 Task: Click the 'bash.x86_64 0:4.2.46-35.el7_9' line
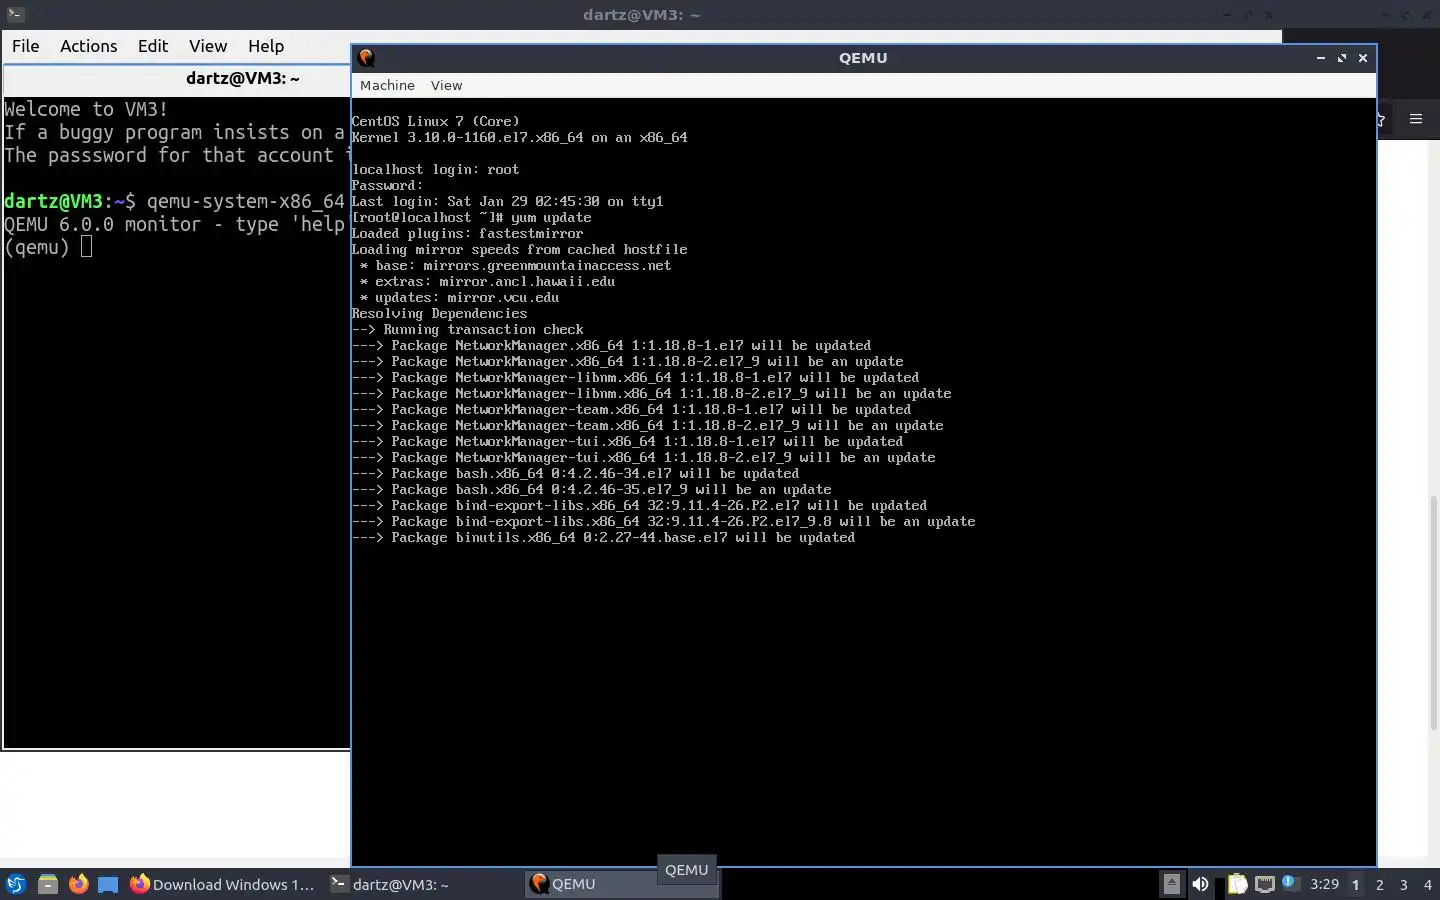click(x=591, y=489)
